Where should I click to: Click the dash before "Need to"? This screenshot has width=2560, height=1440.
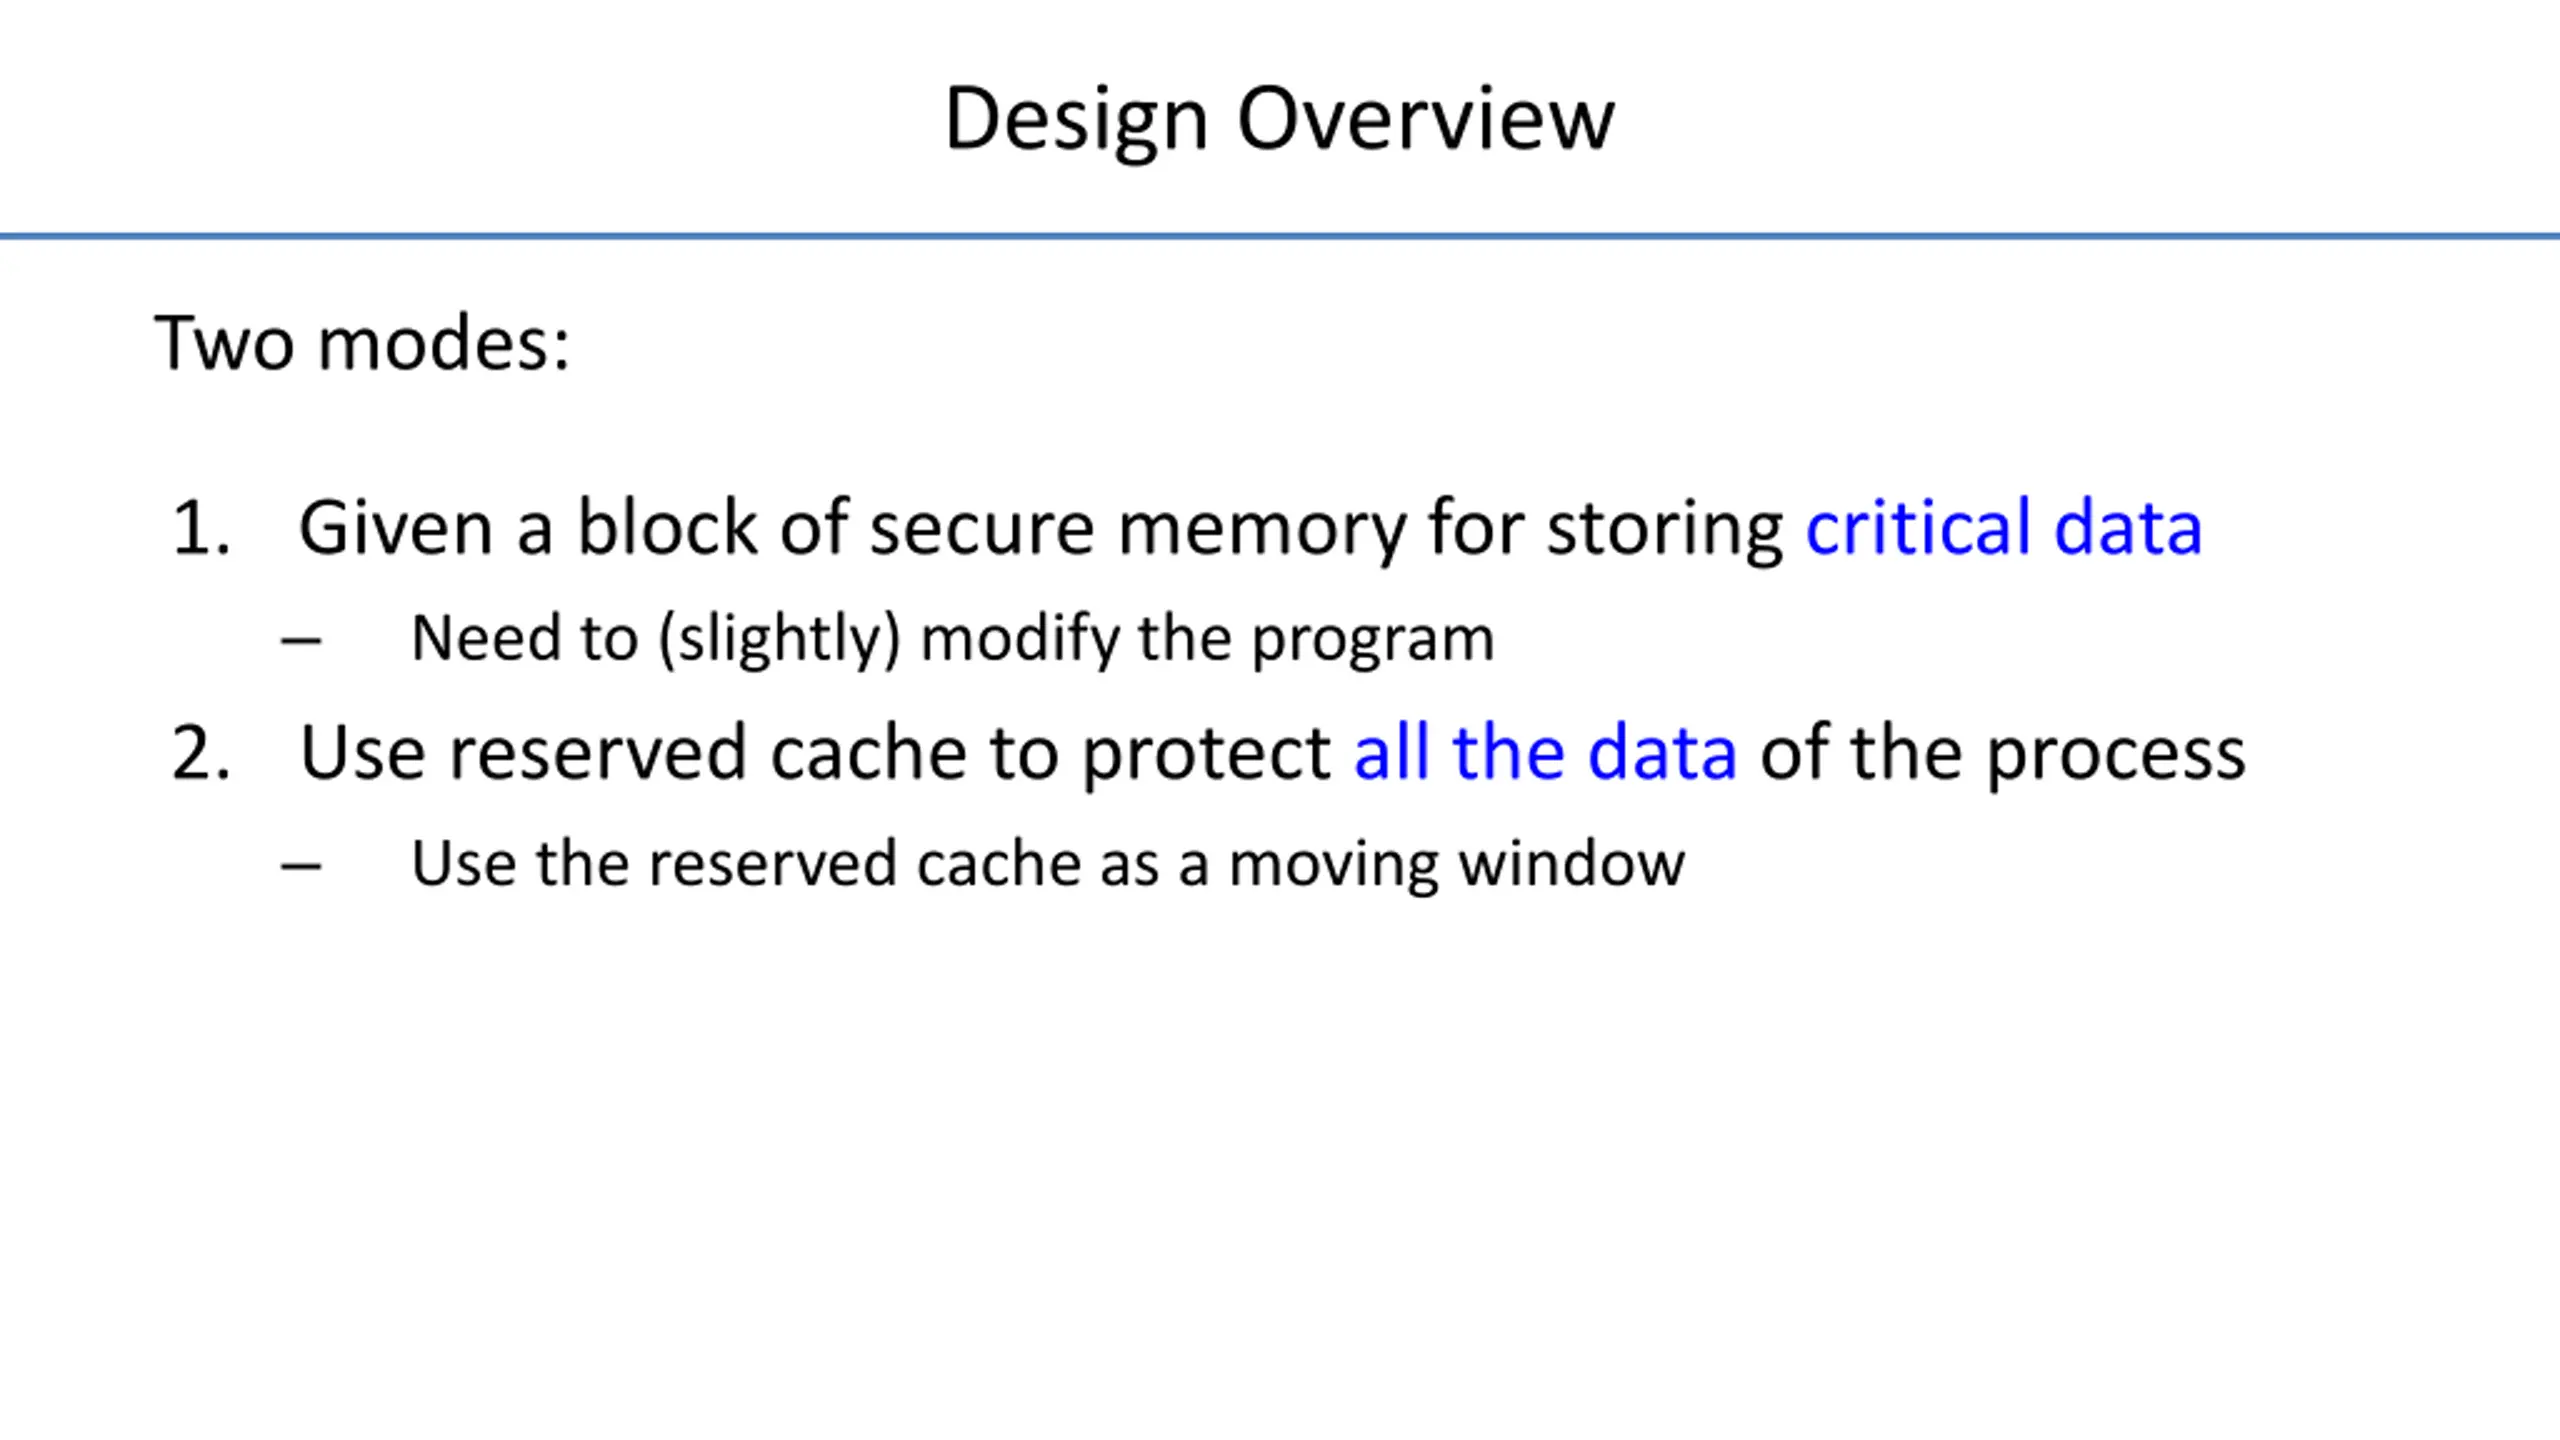pos(301,640)
